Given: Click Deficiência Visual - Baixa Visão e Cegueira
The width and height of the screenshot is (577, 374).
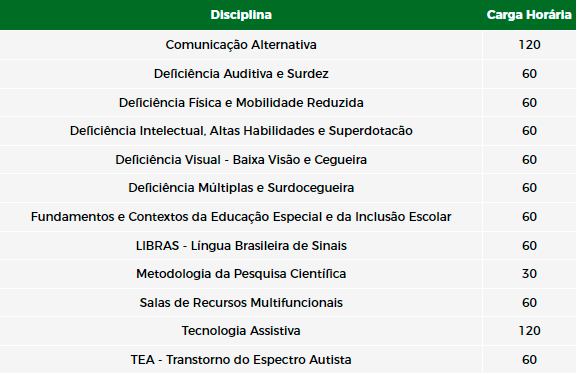Looking at the screenshot, I should pos(241,160).
